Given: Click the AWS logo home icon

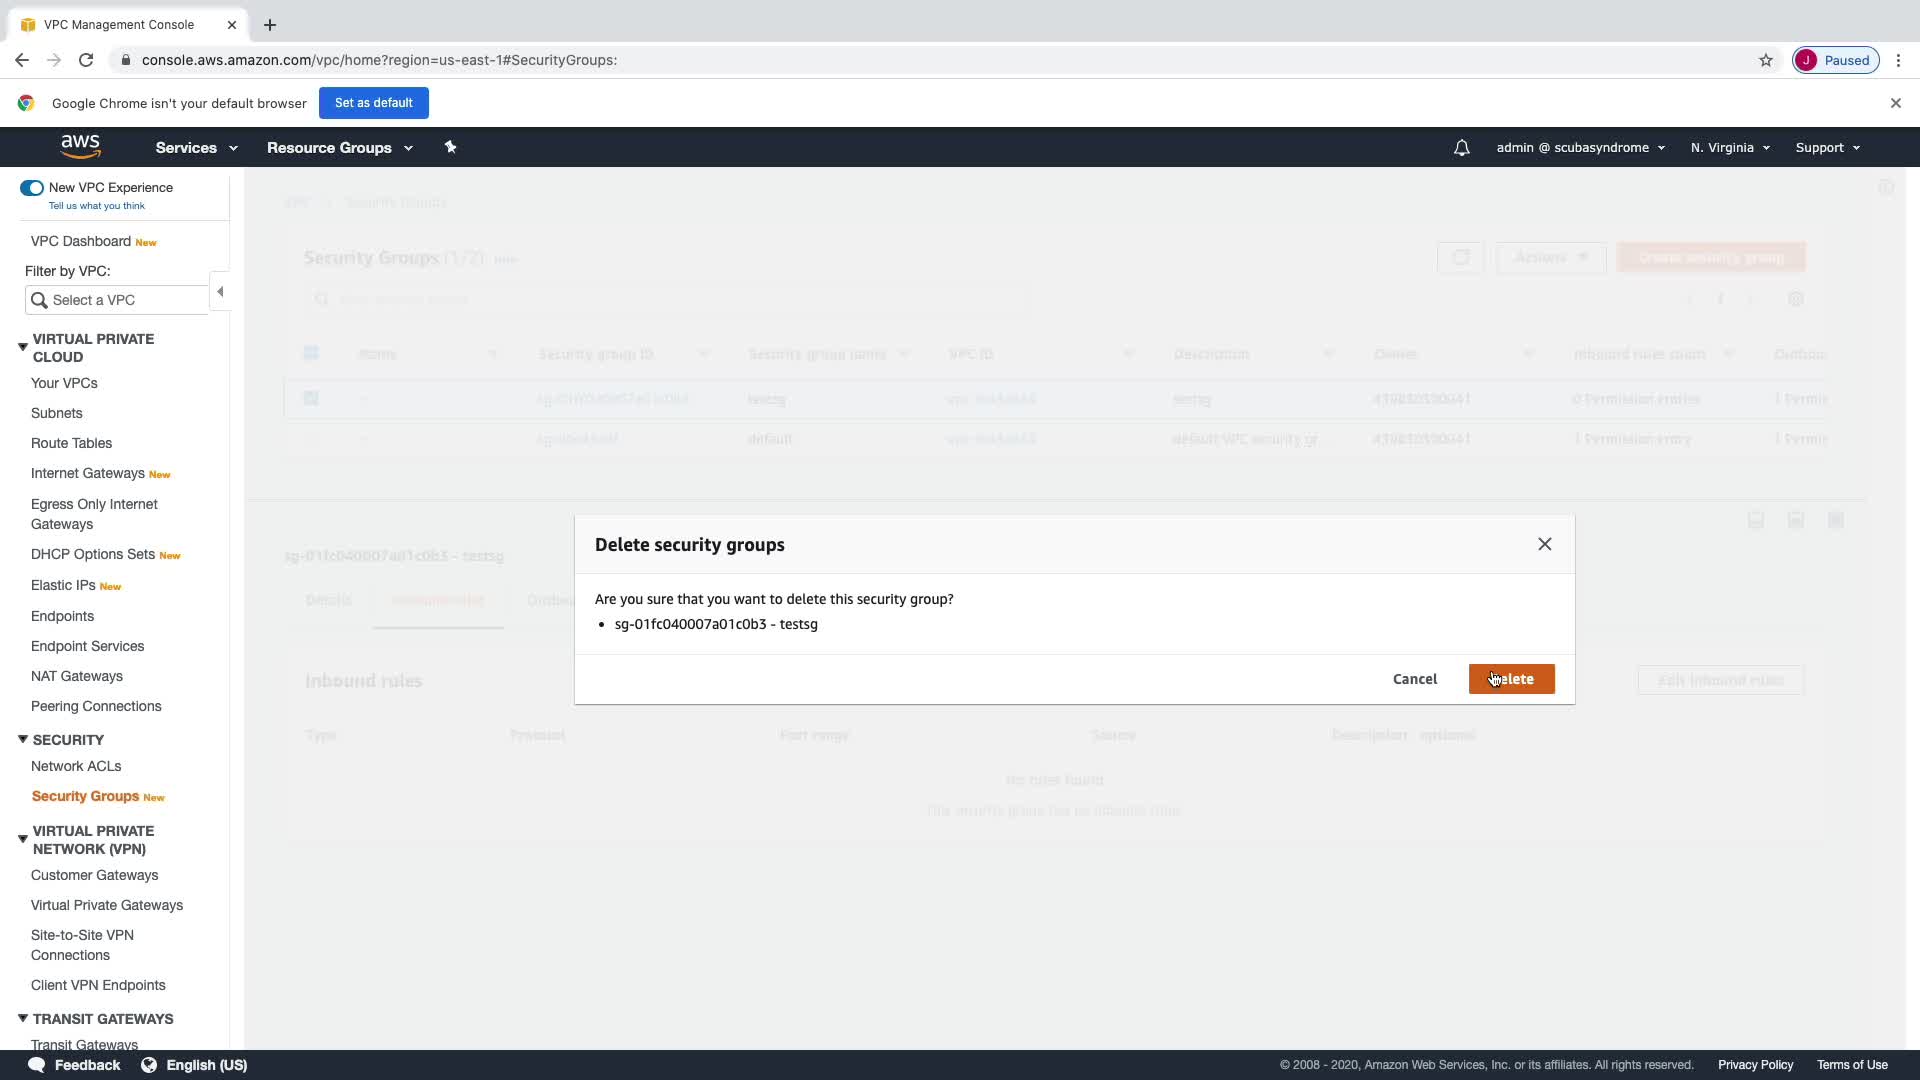Looking at the screenshot, I should [80, 146].
